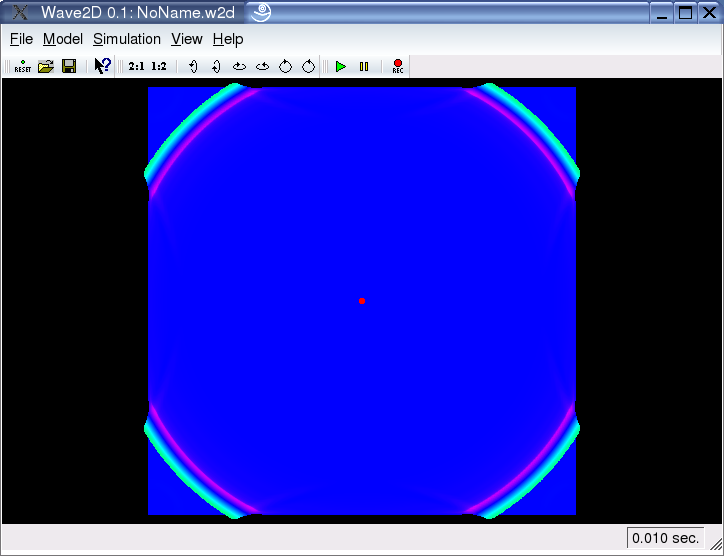Click the last circular rotation icon
This screenshot has width=724, height=556.
point(308,66)
